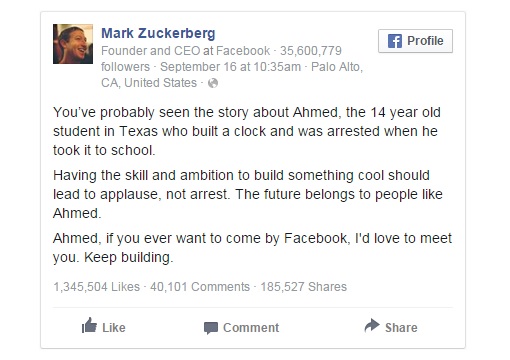Click the Share text label
The image size is (510, 360).
tap(401, 328)
